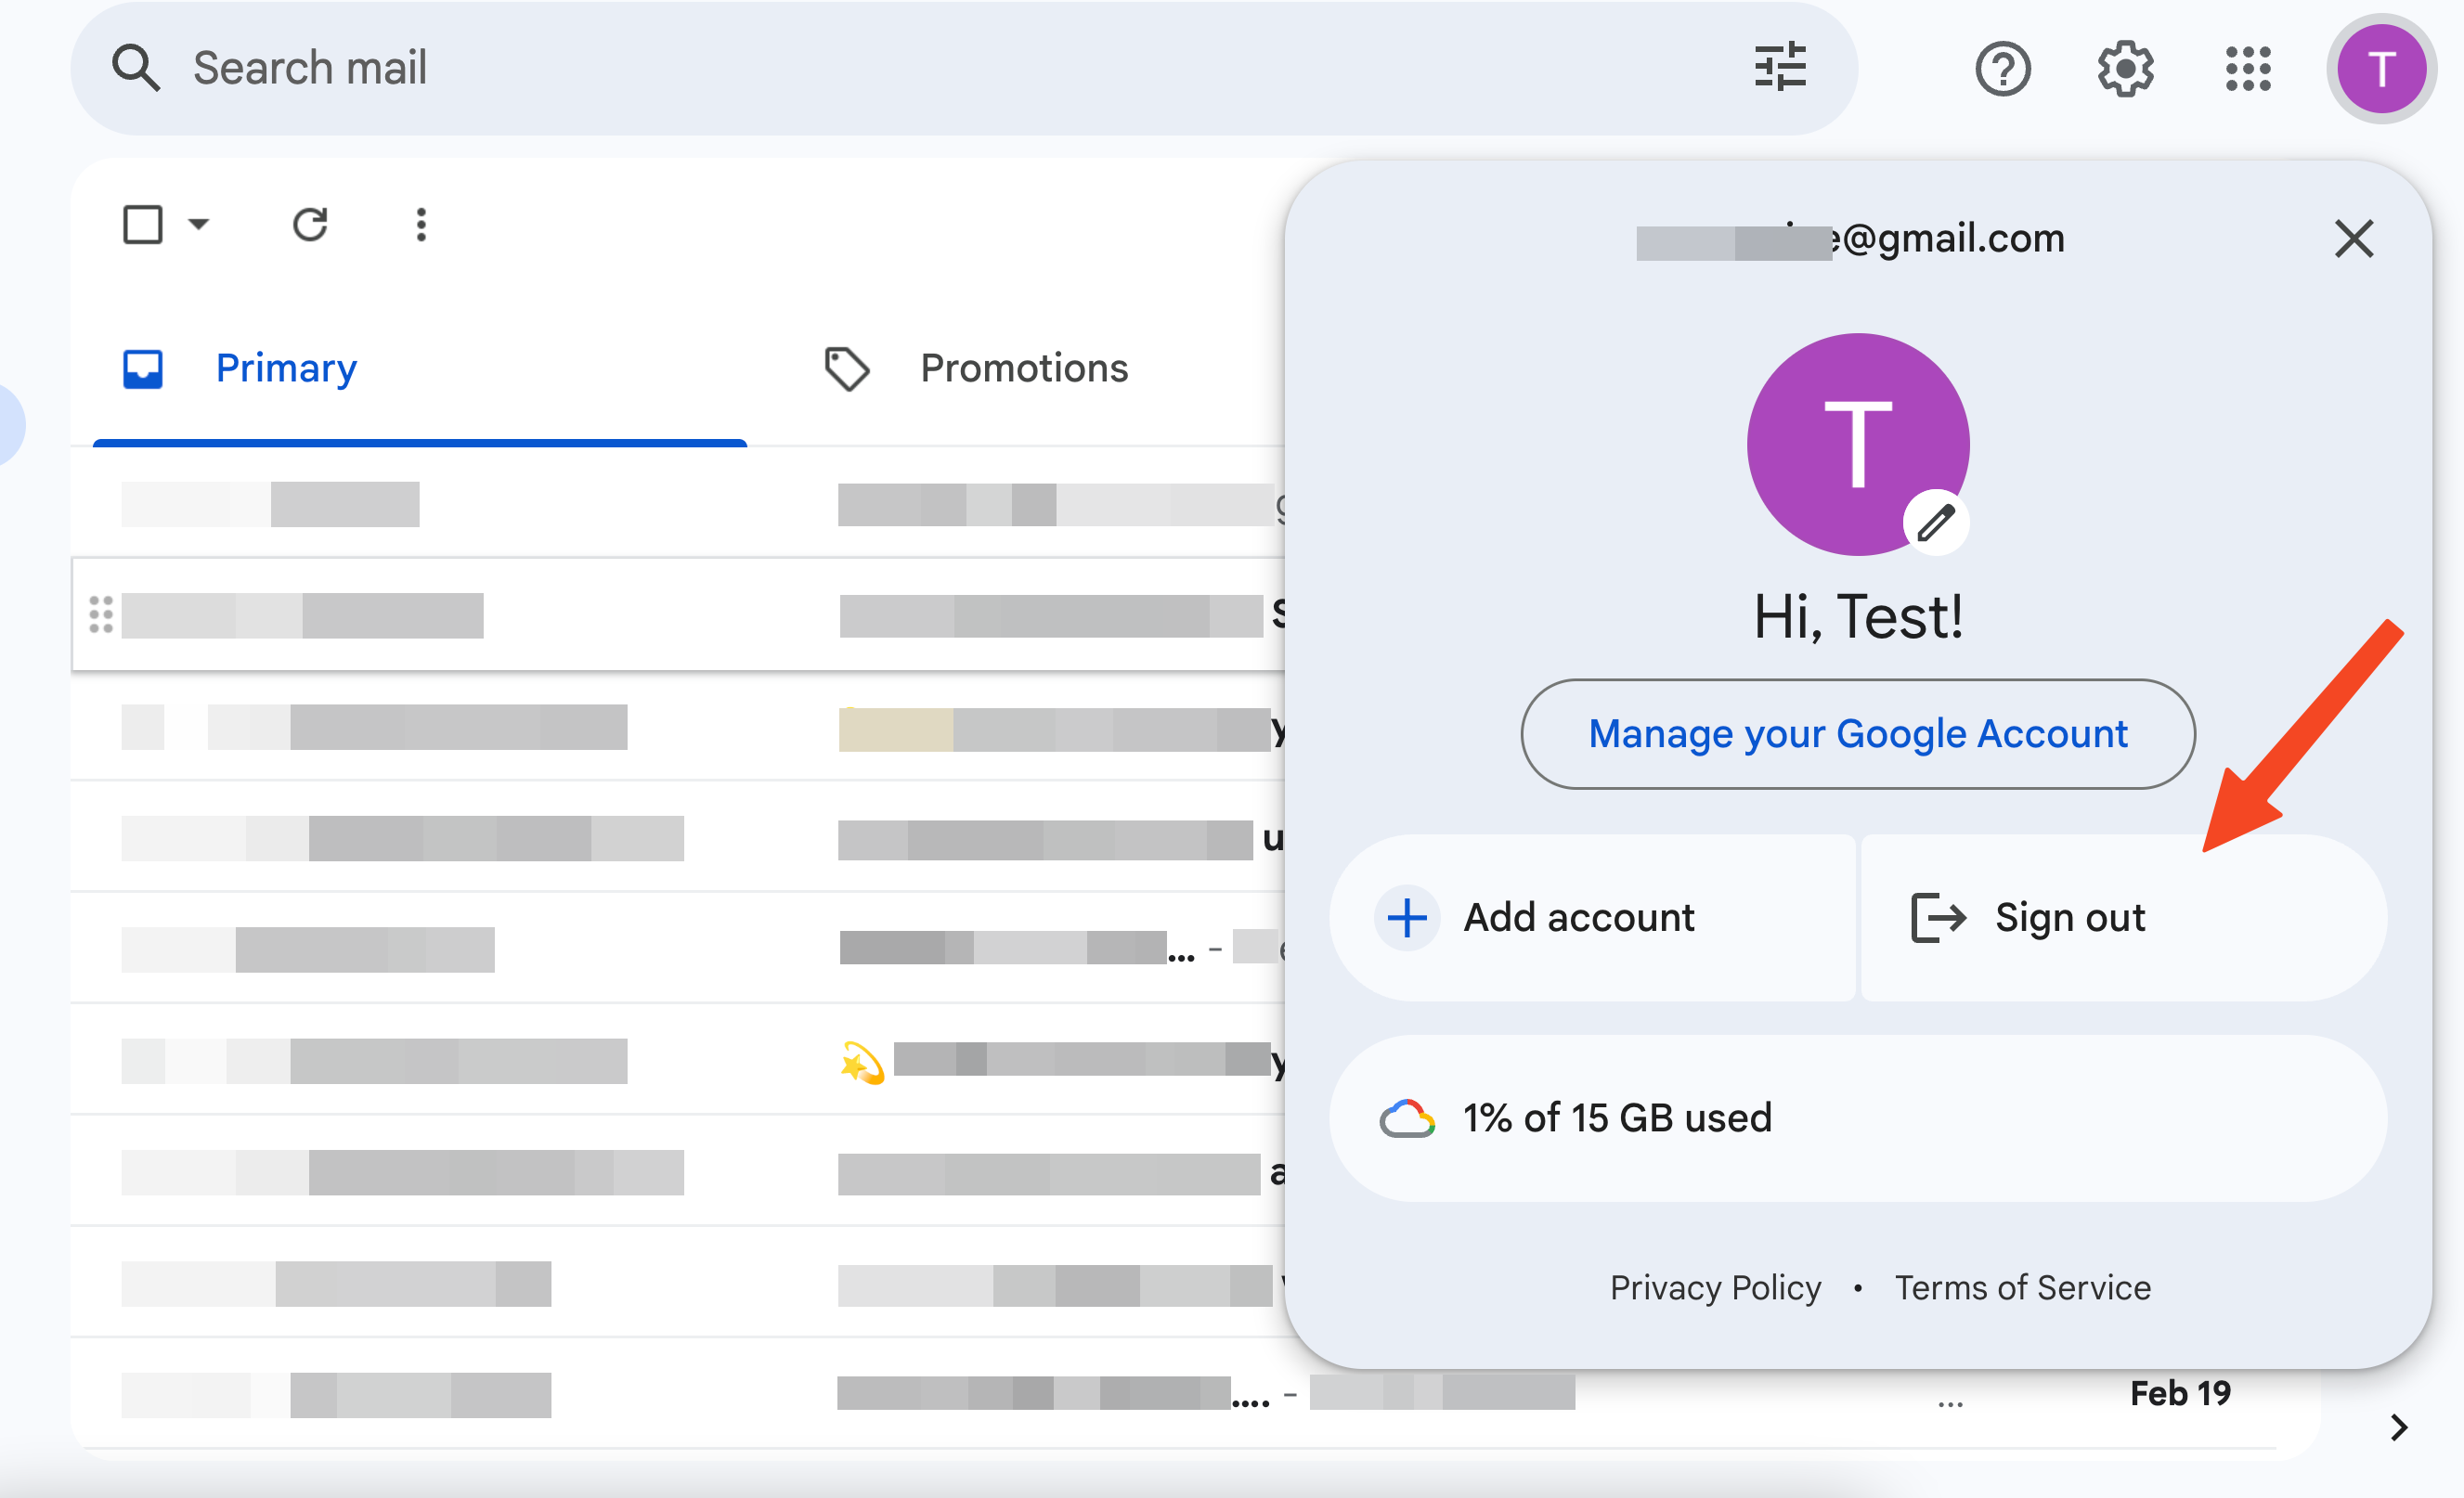This screenshot has width=2464, height=1498.
Task: Open the Settings gear icon
Action: [2125, 68]
